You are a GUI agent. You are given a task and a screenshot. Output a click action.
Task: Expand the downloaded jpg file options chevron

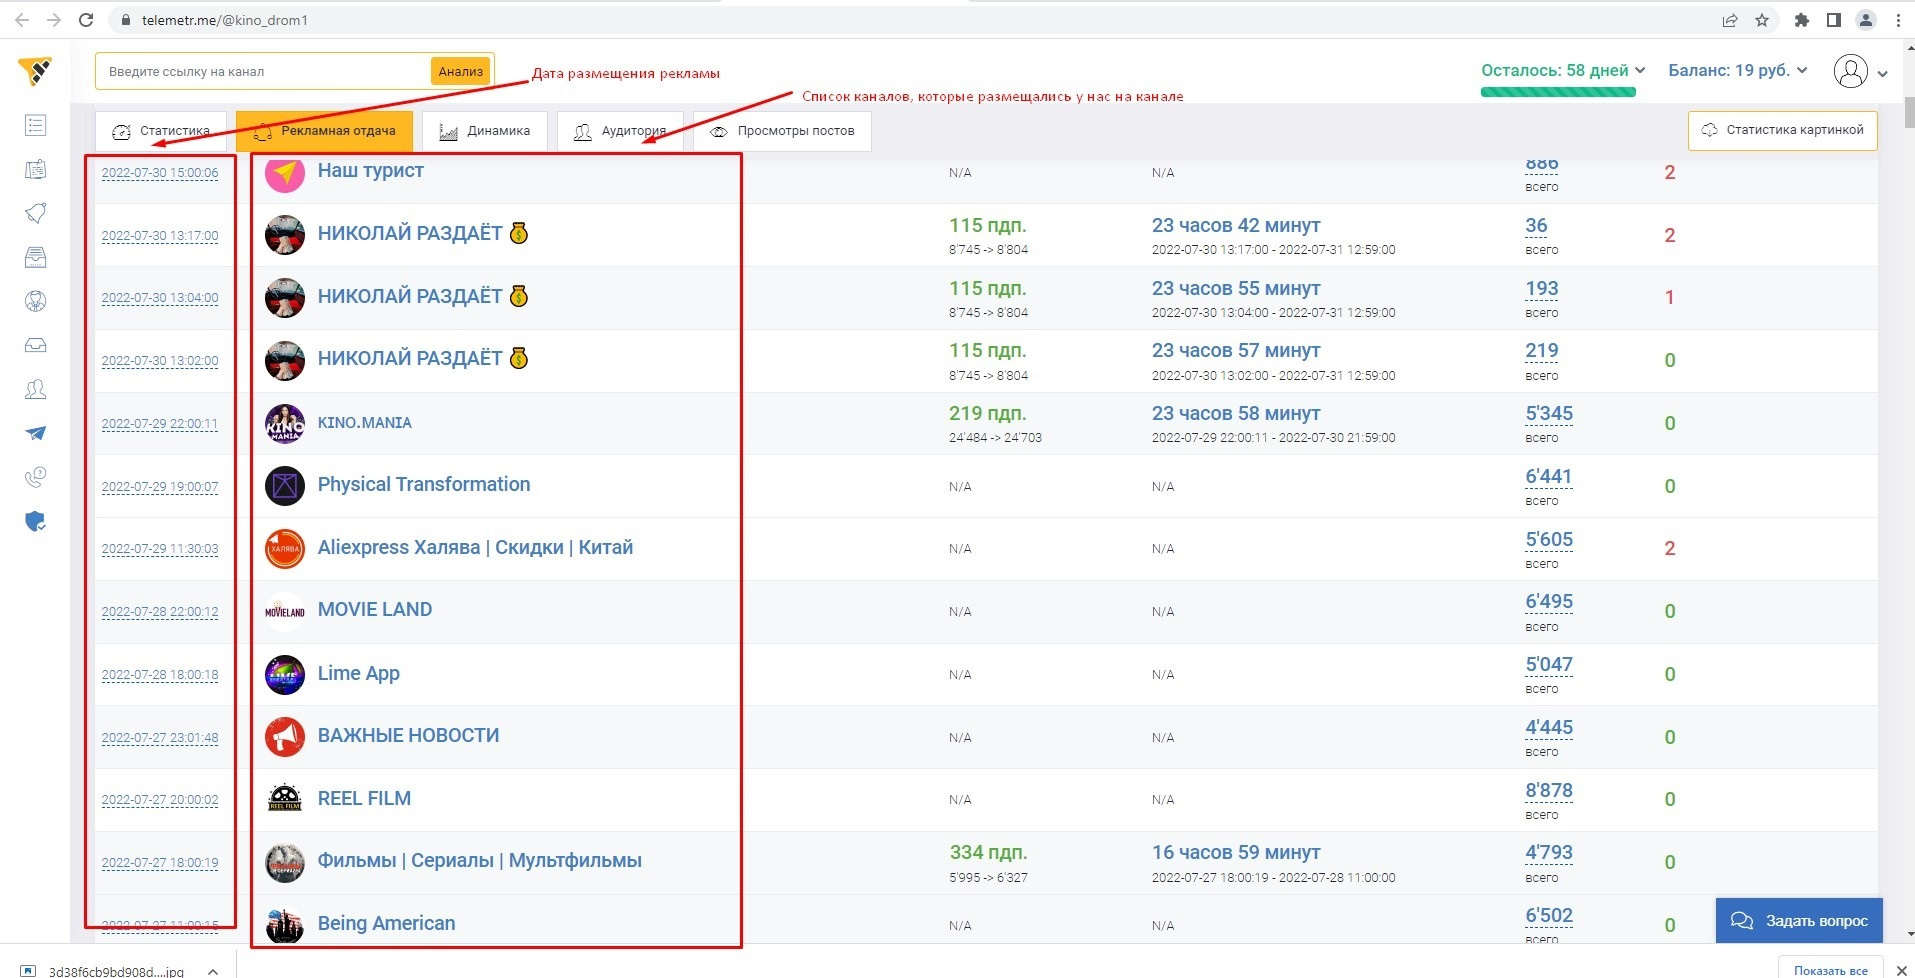pyautogui.click(x=213, y=970)
